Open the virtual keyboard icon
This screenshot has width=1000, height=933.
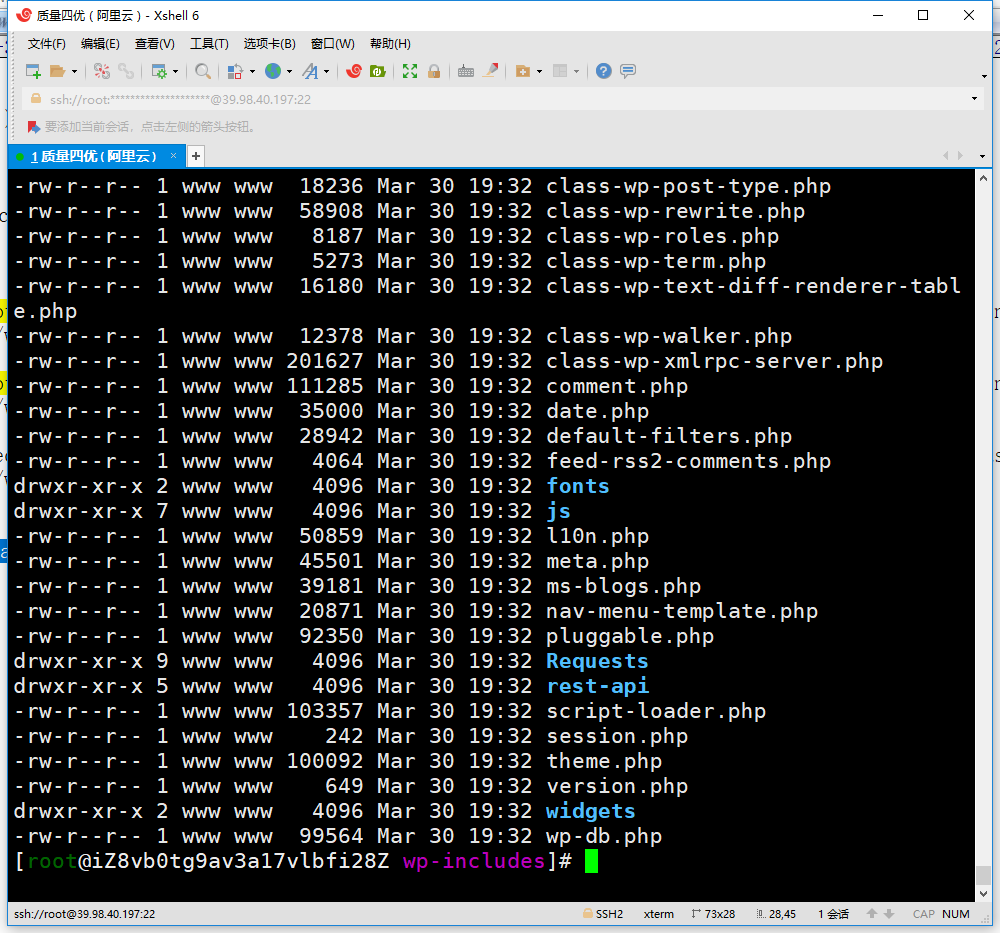tap(466, 71)
